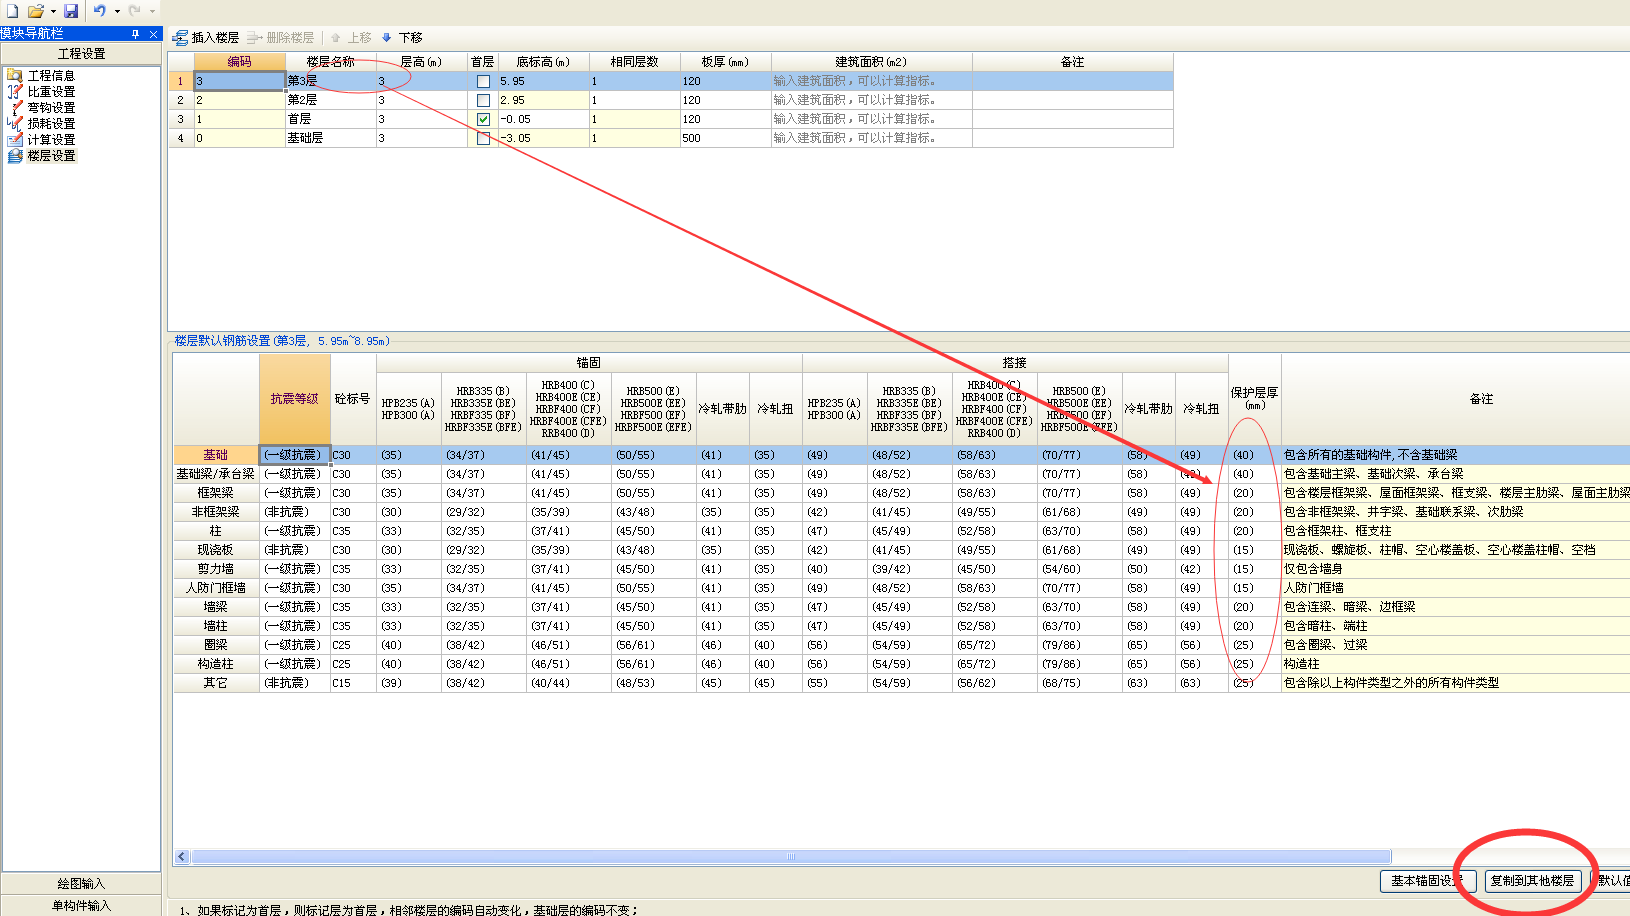Viewport: 1630px width, 916px height.
Task: Click the 插入楼层 icon
Action: 180,38
